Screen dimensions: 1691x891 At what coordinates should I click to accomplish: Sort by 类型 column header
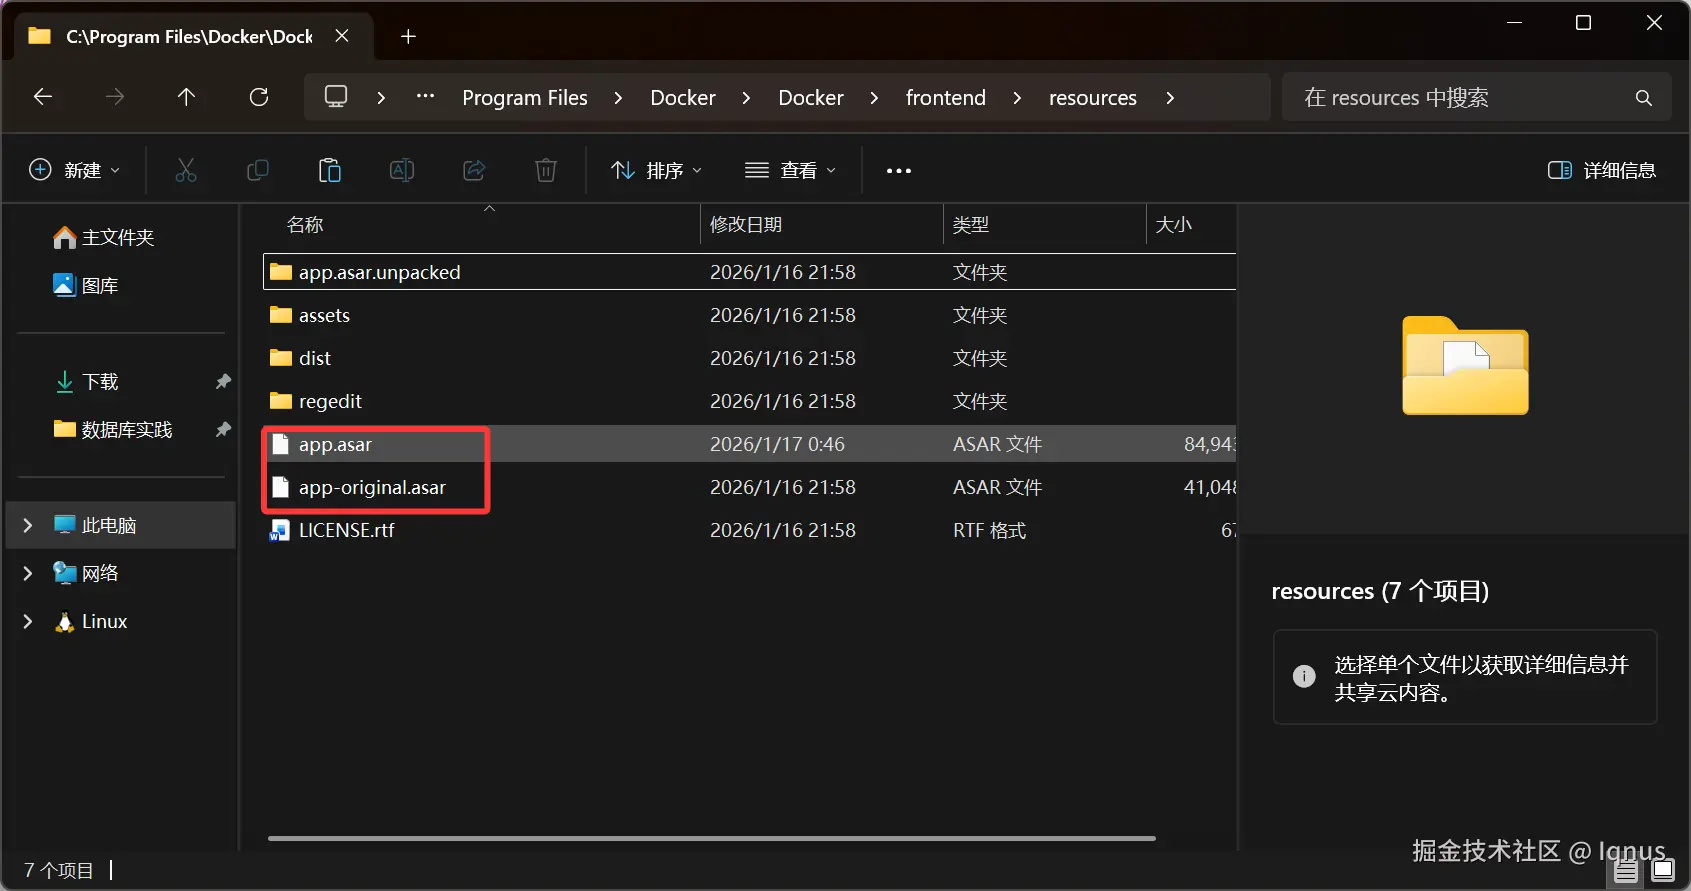971,225
